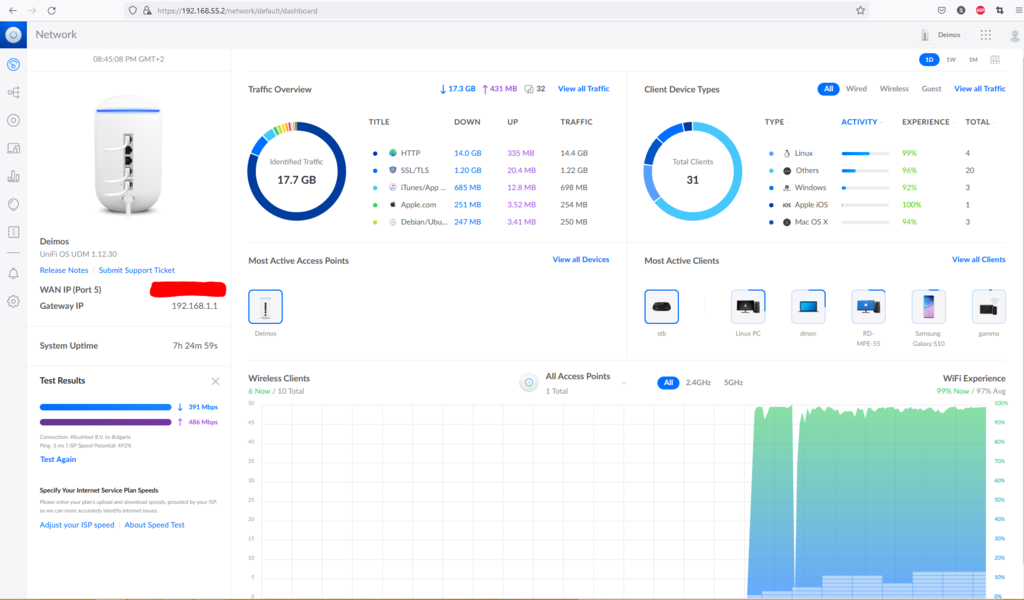Viewport: 1024px width, 600px height.
Task: Sort client types by Activity column
Action: (859, 122)
